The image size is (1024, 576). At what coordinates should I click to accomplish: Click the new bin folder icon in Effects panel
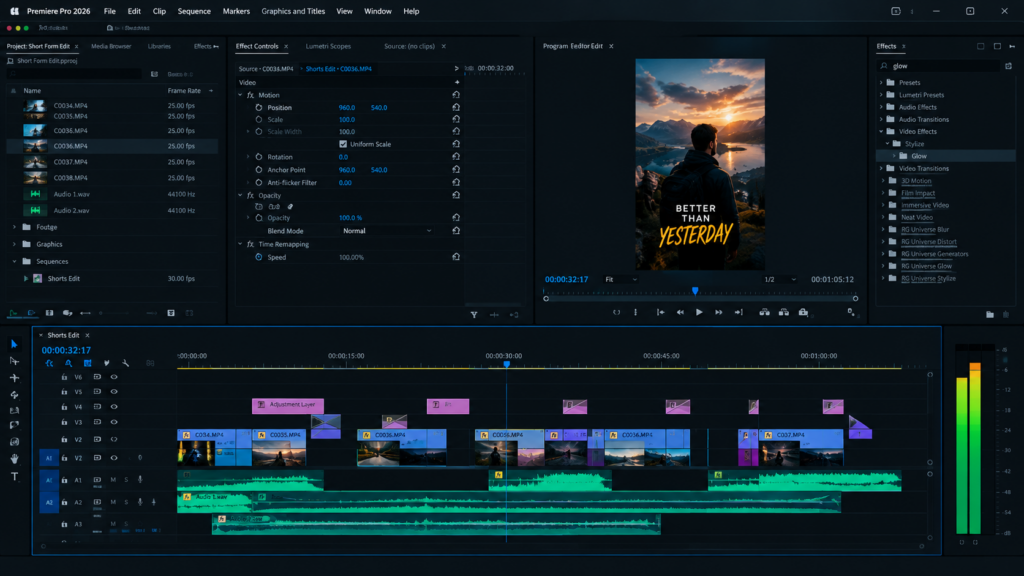pos(990,315)
